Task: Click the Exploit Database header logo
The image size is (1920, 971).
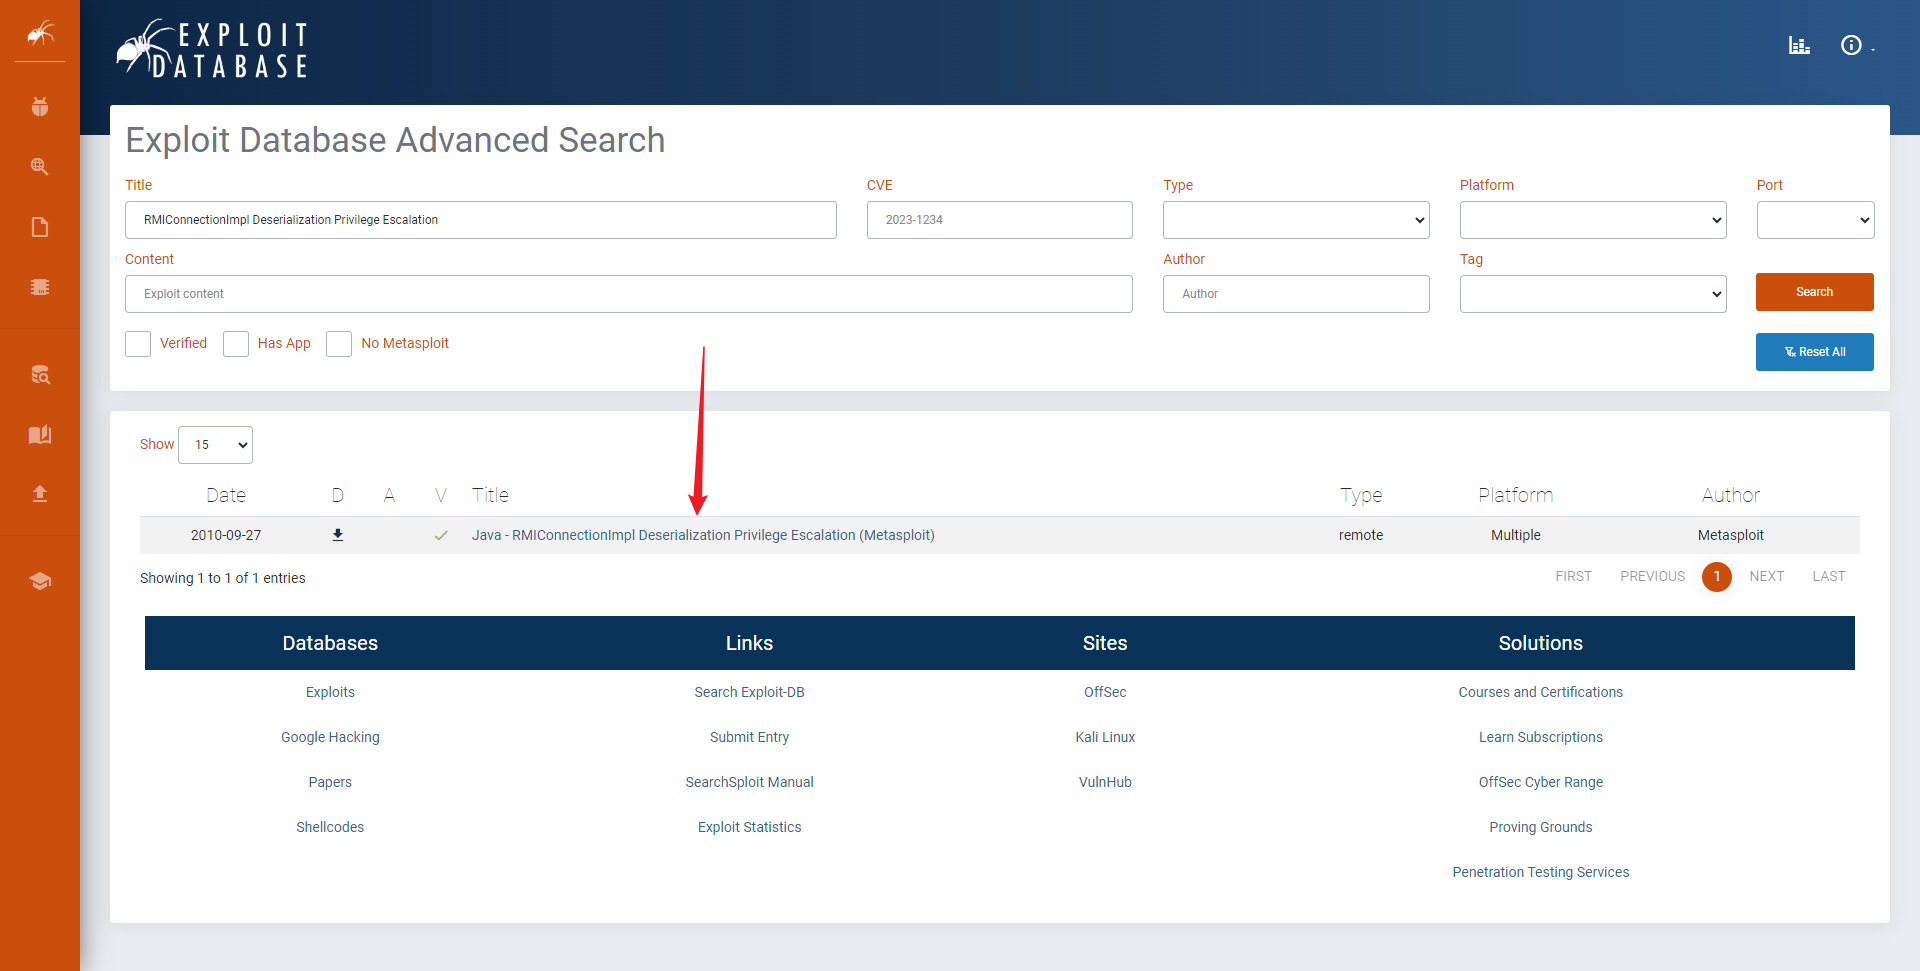Action: point(212,48)
